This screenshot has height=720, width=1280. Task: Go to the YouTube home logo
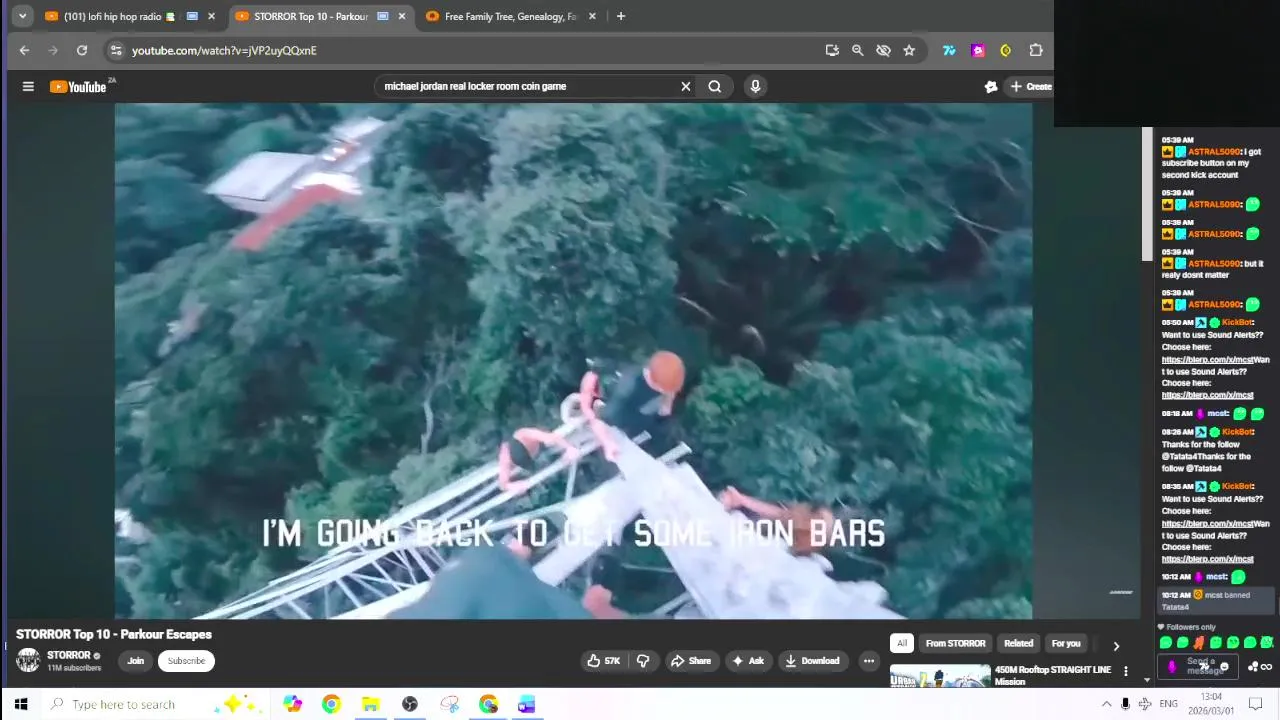point(78,87)
